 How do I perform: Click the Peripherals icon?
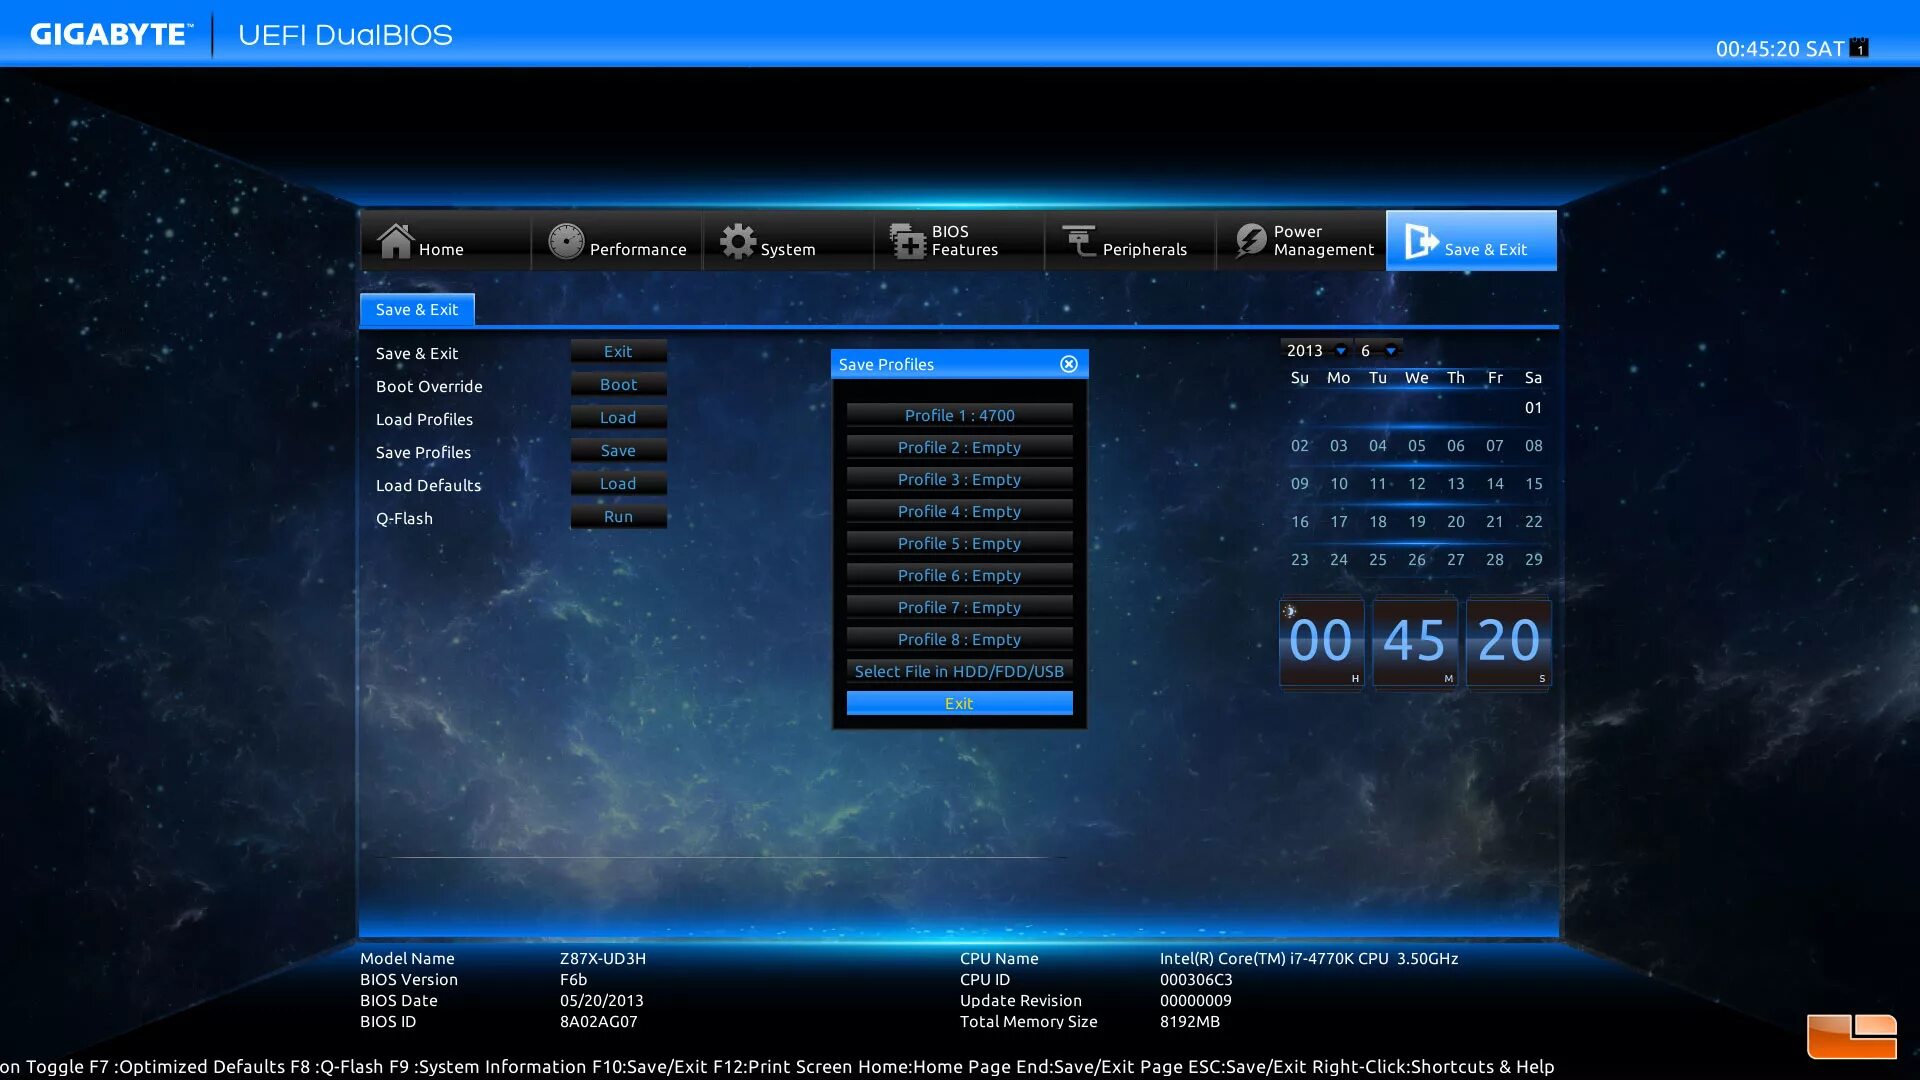click(x=1079, y=241)
